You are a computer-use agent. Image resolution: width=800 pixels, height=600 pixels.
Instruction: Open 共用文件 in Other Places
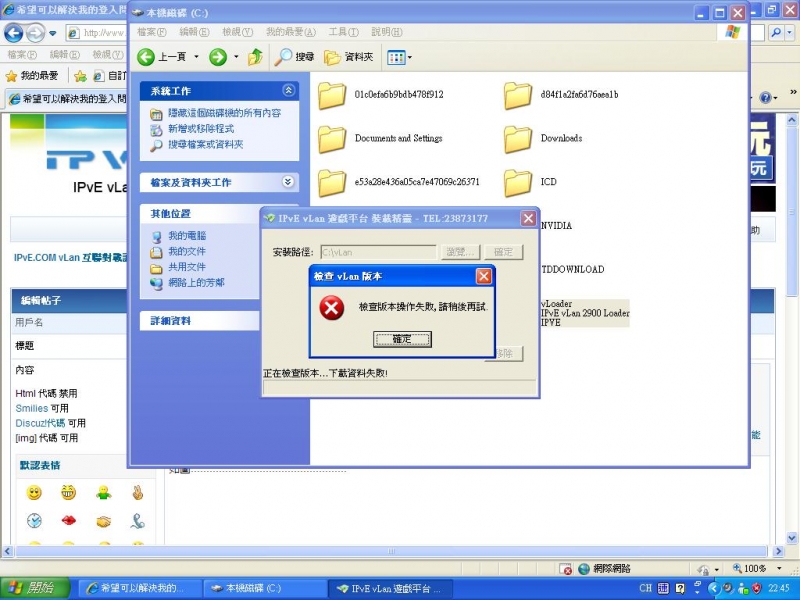[x=187, y=267]
